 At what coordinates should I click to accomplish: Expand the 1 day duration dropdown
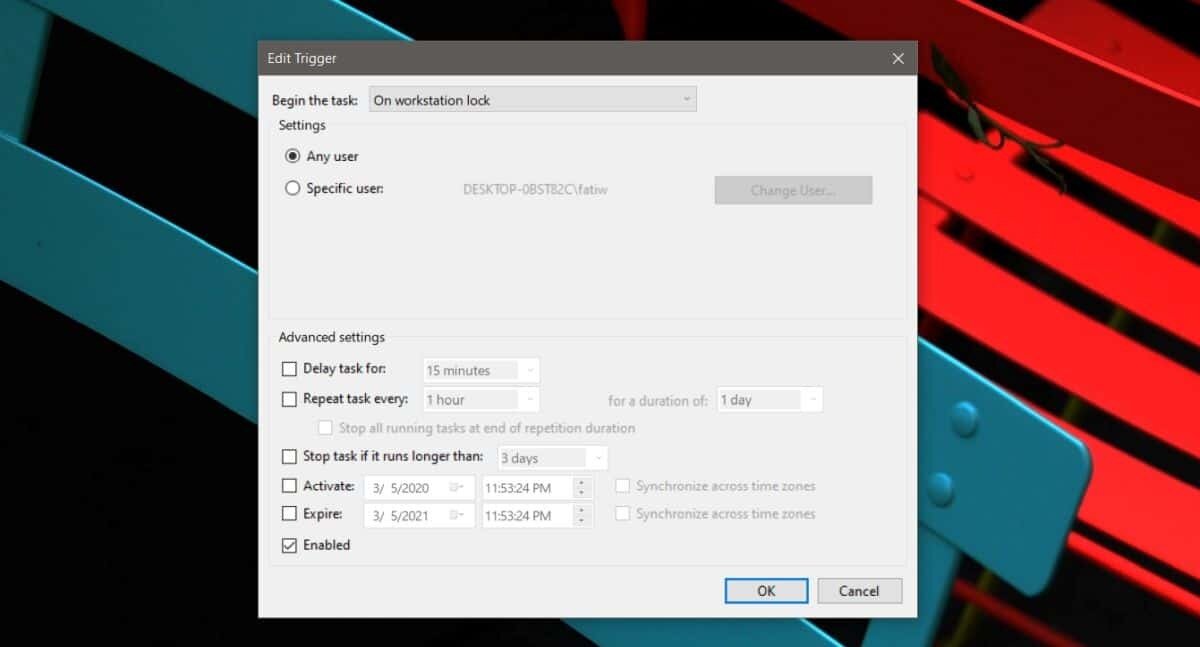[770, 400]
